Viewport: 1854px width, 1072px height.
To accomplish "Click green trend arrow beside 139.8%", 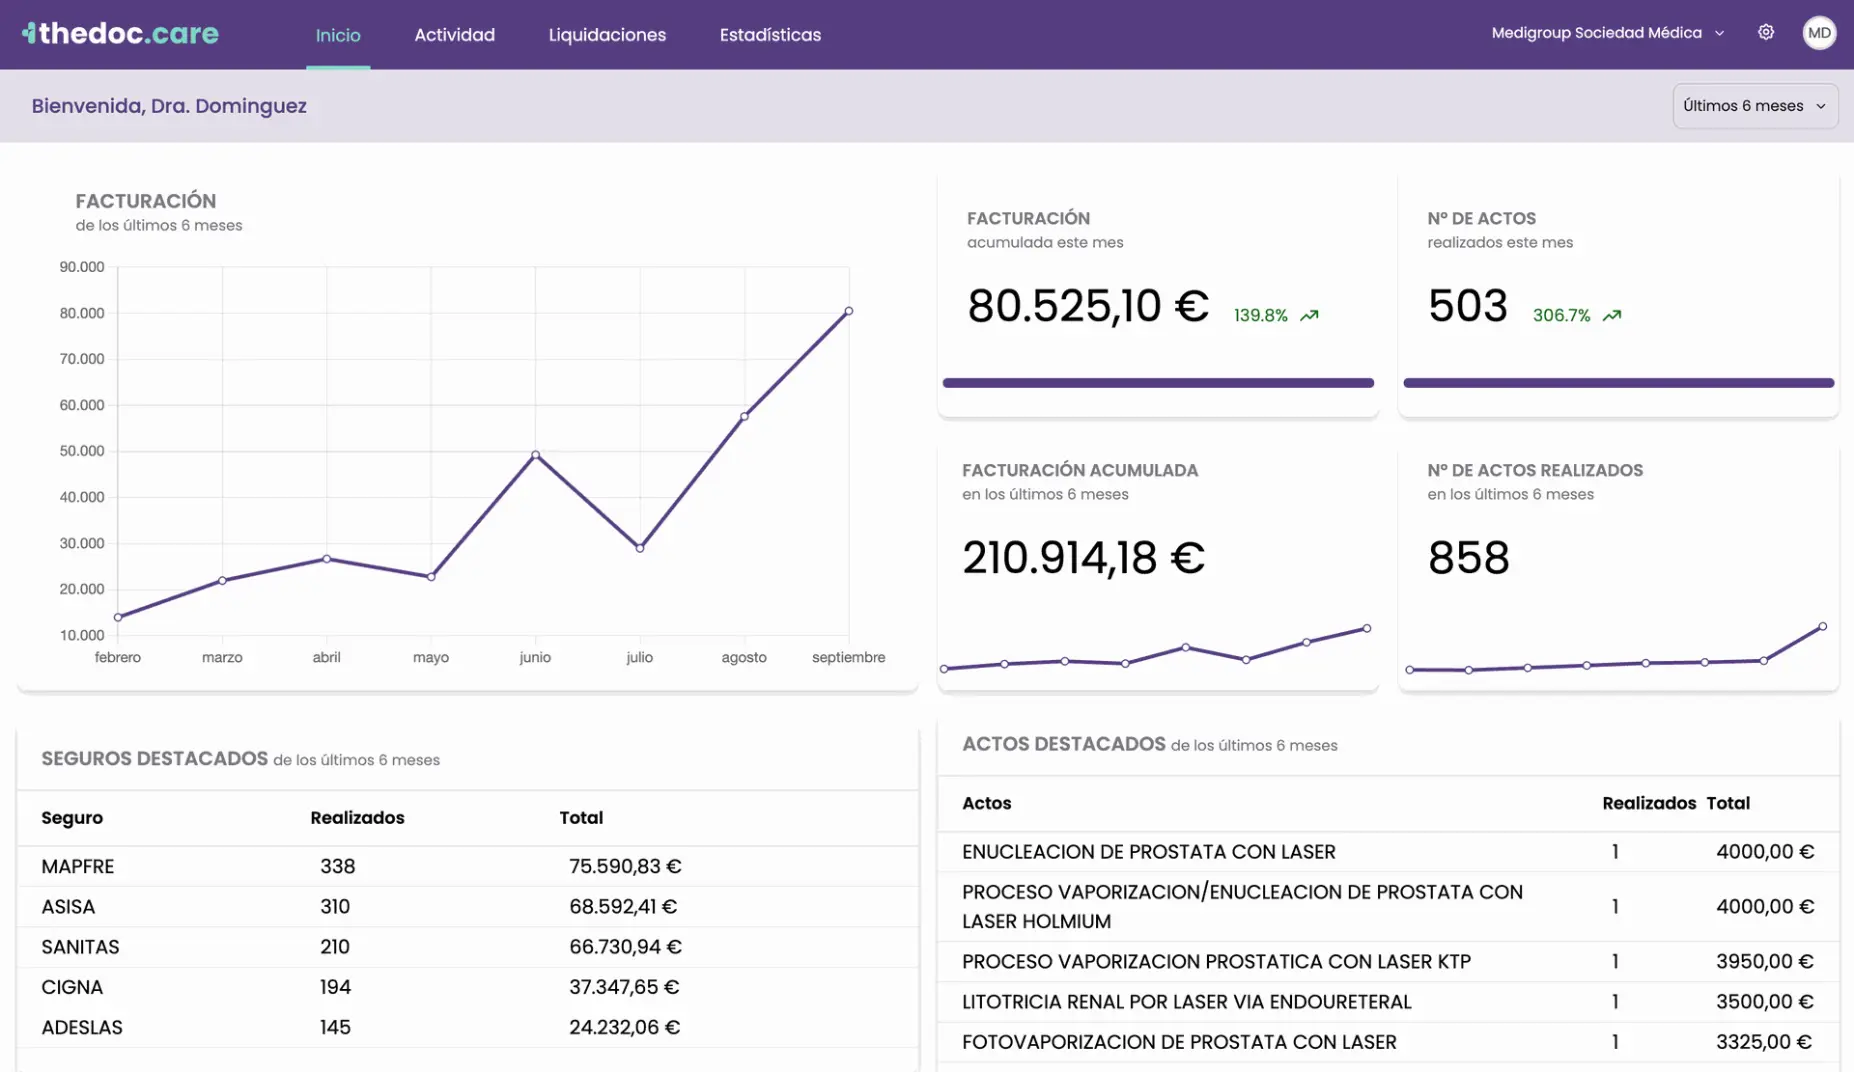I will pos(1309,316).
